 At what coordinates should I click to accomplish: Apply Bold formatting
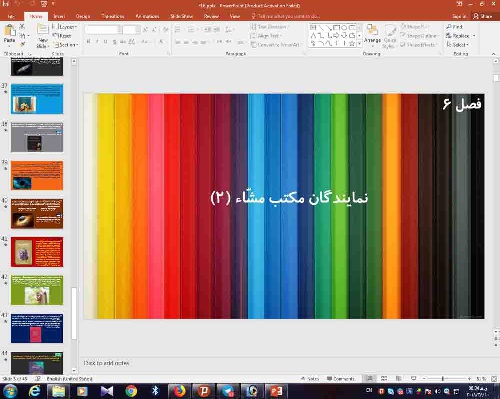pyautogui.click(x=88, y=42)
